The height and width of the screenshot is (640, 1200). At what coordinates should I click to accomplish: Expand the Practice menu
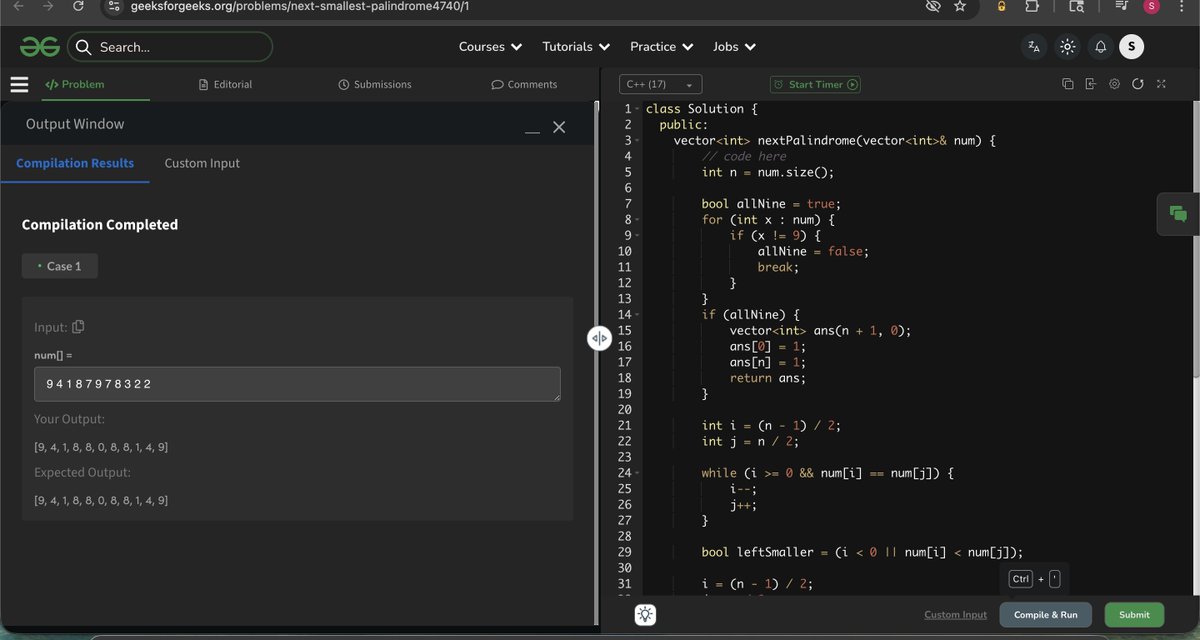661,47
